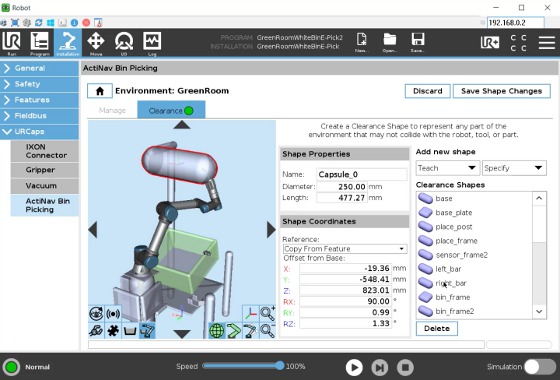The width and height of the screenshot is (560, 380).
Task: Toggle the Simulation switch
Action: (x=540, y=367)
